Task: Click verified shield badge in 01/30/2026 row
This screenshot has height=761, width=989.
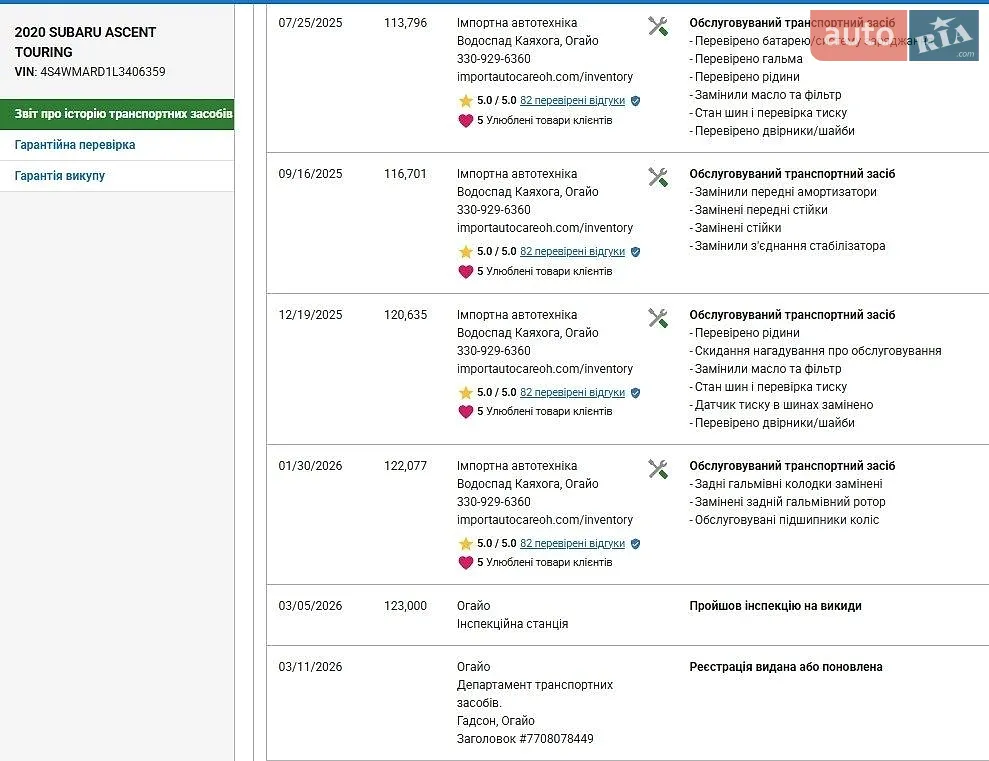Action: 635,543
